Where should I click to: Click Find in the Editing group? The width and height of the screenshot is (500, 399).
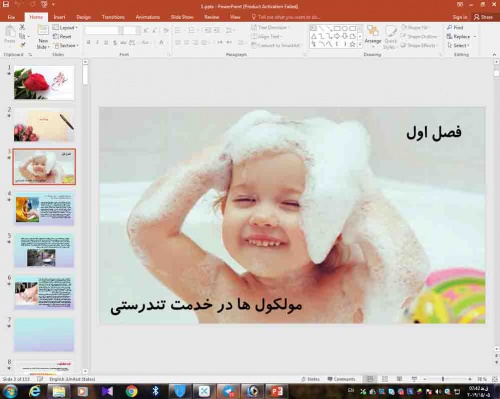(x=455, y=27)
